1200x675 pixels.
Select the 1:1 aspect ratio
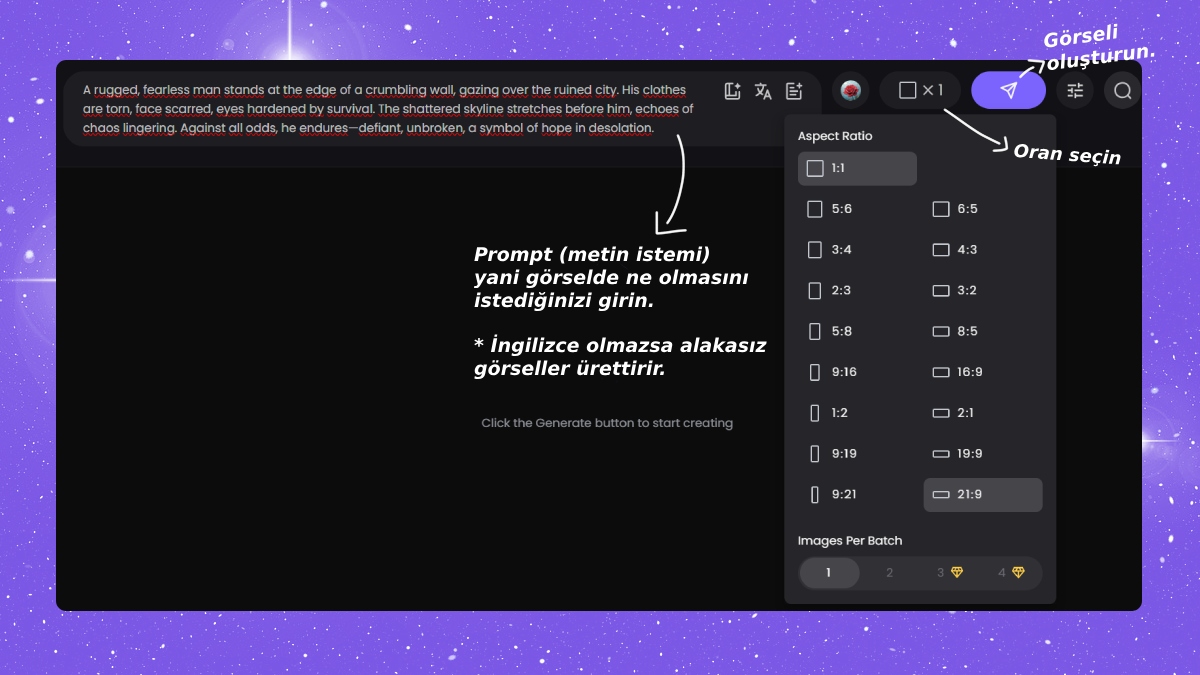click(x=857, y=169)
